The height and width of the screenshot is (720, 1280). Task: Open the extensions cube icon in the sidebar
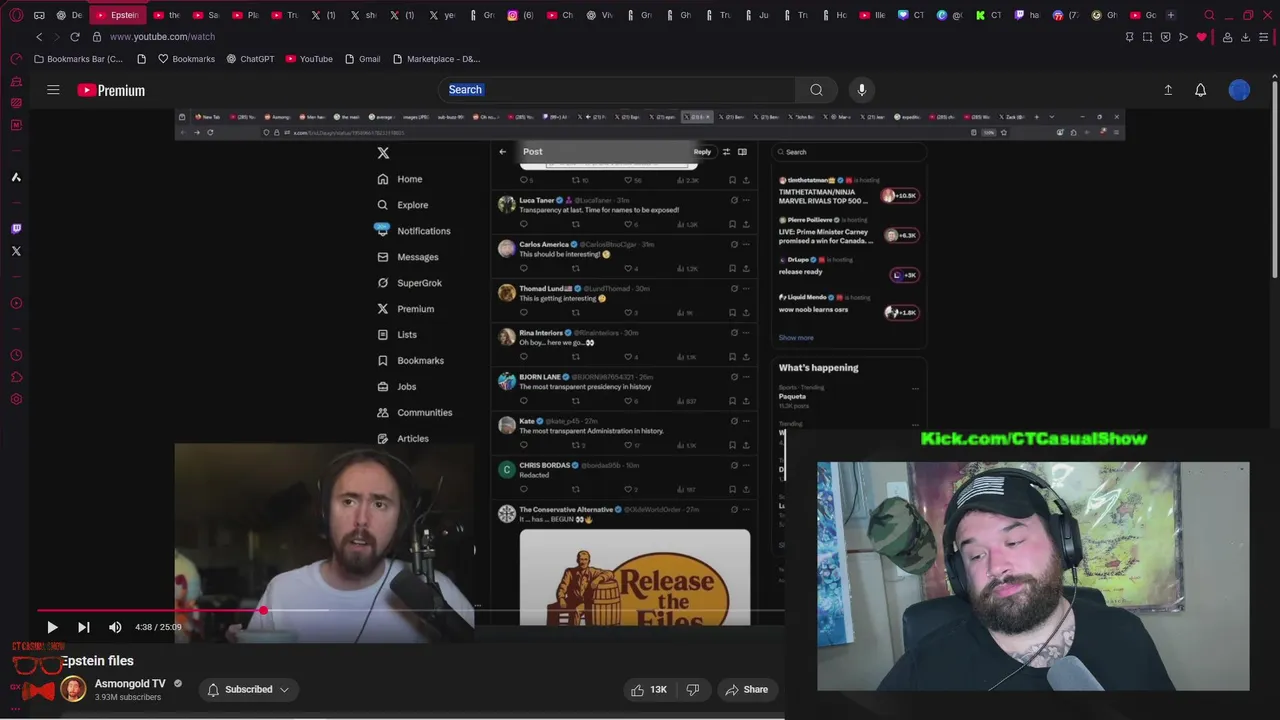point(16,377)
